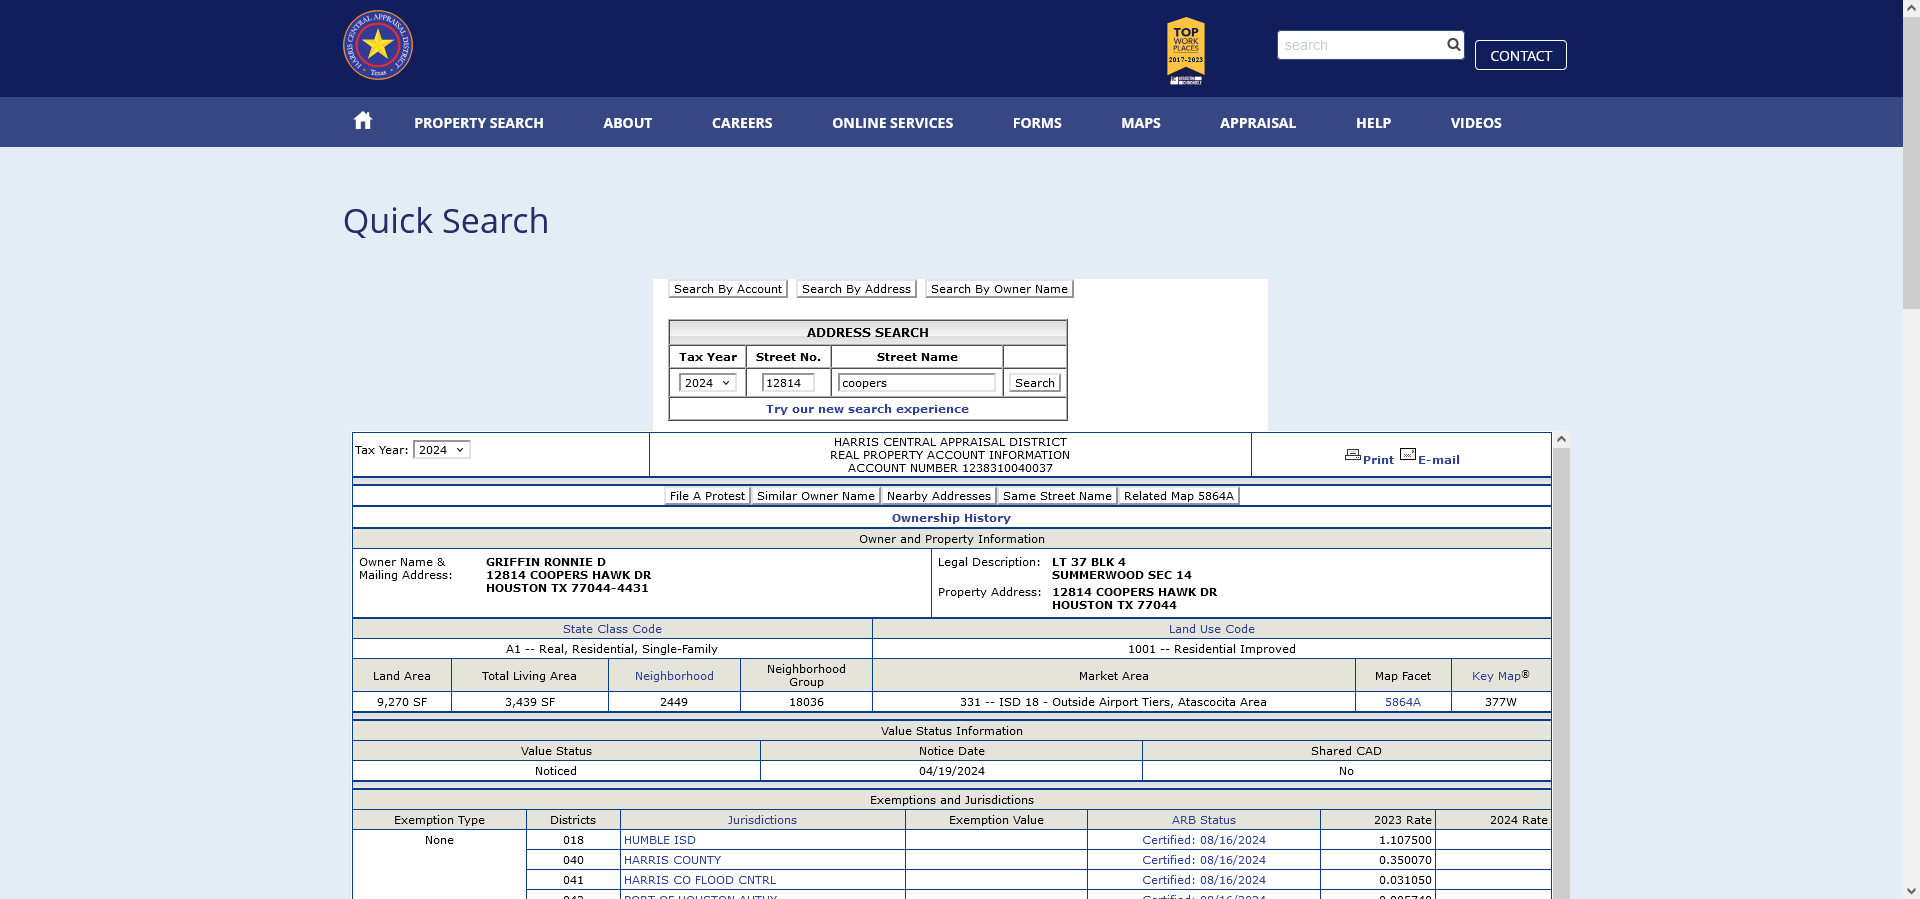1920x899 pixels.
Task: Click the page scrollbar up arrow
Action: tap(1911, 8)
